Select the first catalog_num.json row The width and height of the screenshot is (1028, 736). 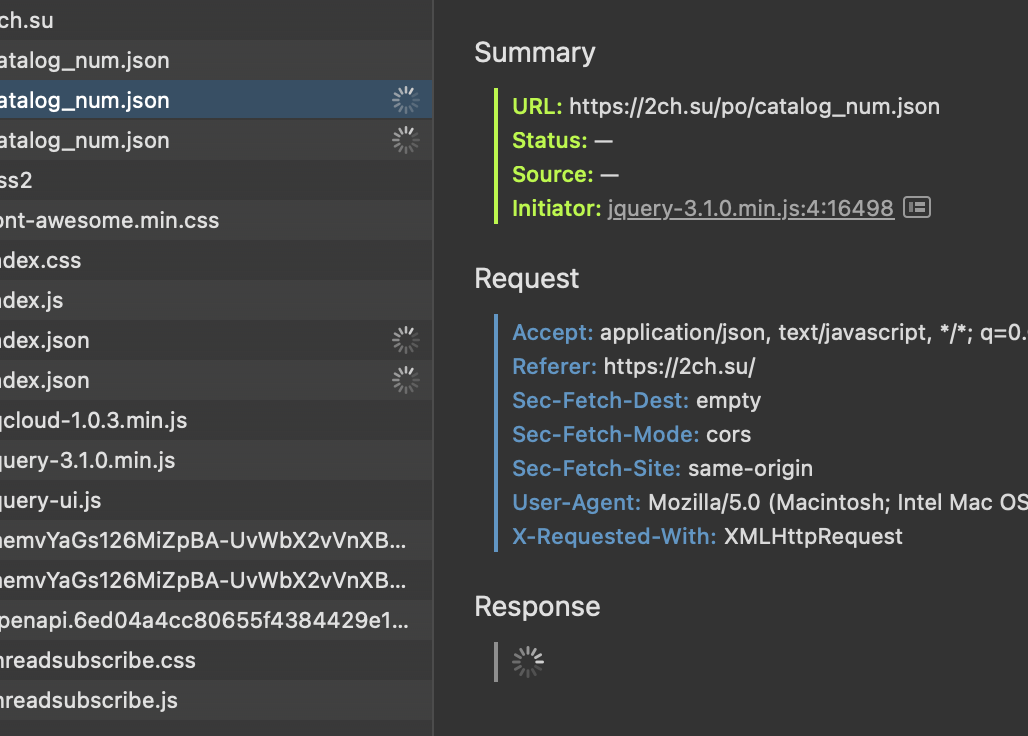click(85, 60)
